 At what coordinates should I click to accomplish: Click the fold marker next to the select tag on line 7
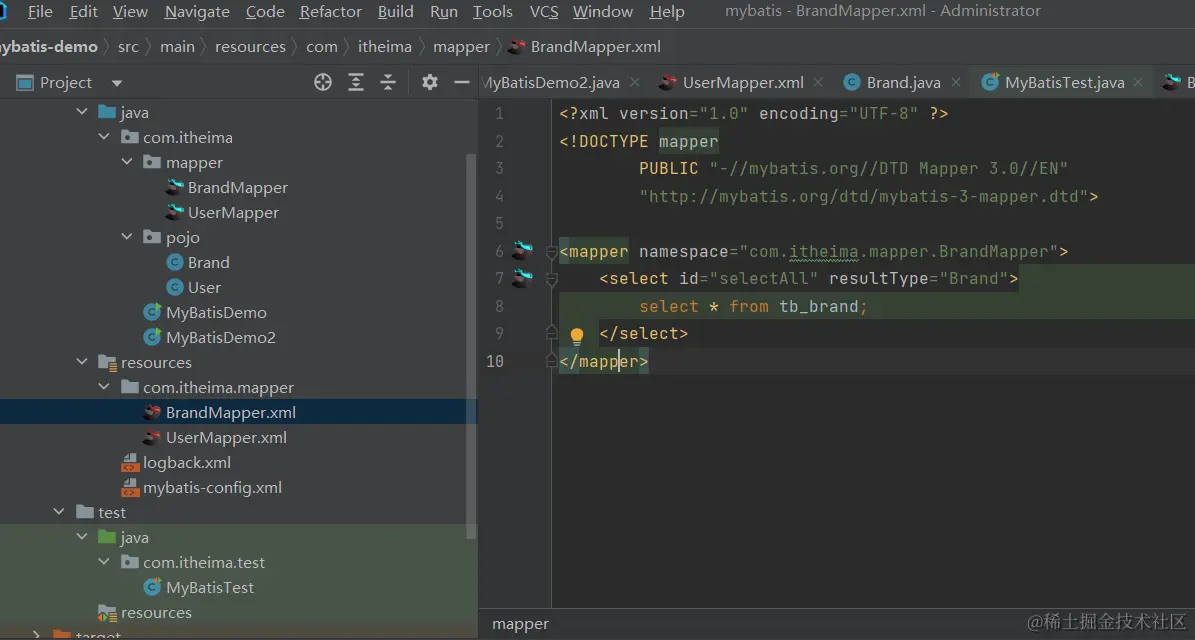coord(552,280)
